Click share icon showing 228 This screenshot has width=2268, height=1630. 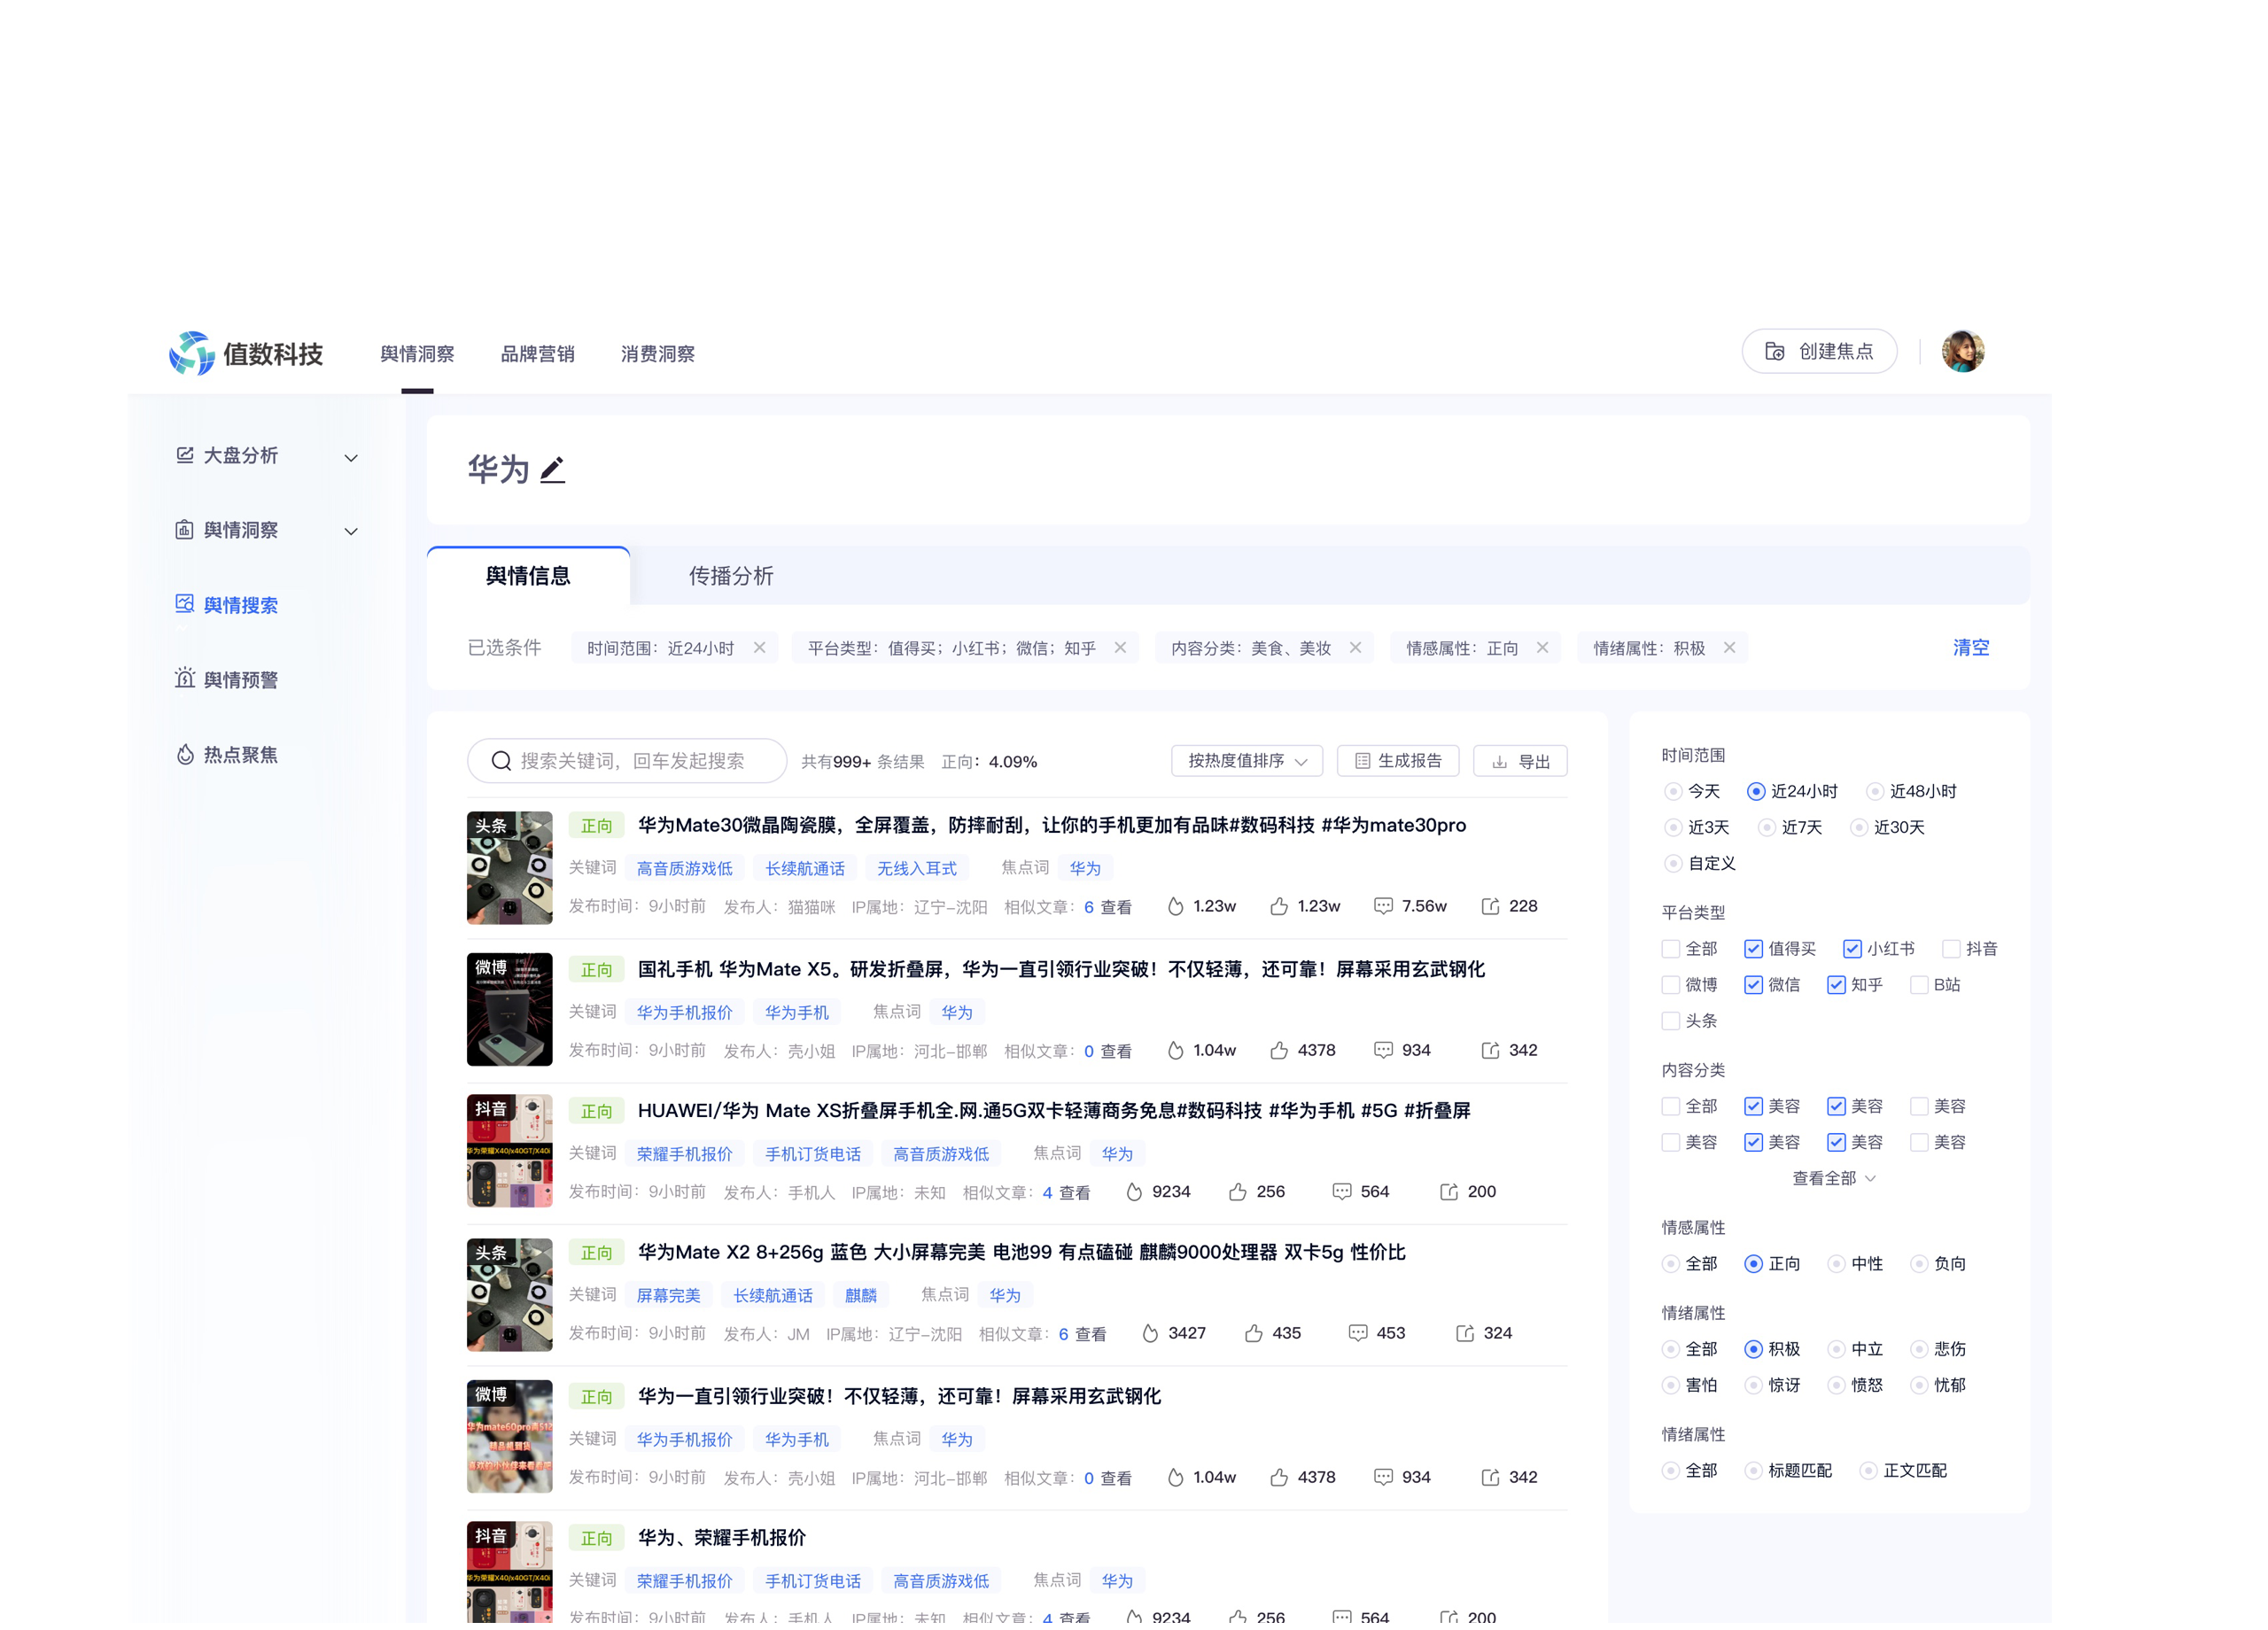tap(1490, 906)
